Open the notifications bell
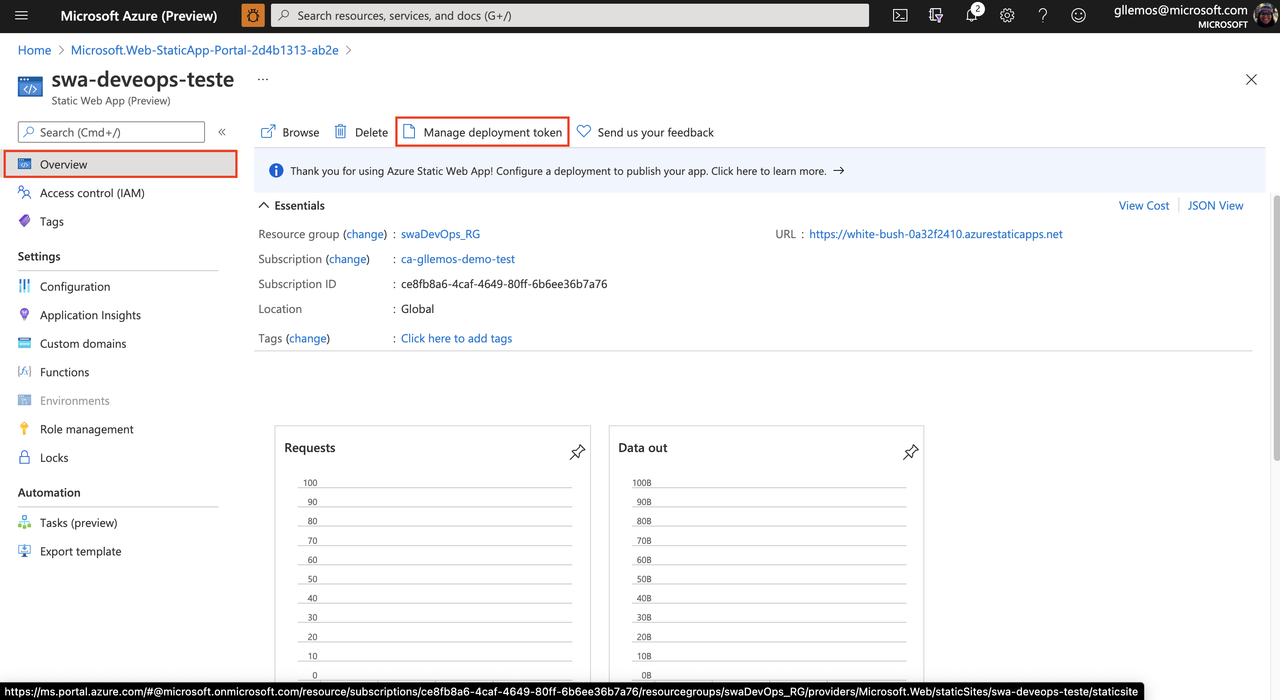The width and height of the screenshot is (1280, 700). [x=972, y=16]
